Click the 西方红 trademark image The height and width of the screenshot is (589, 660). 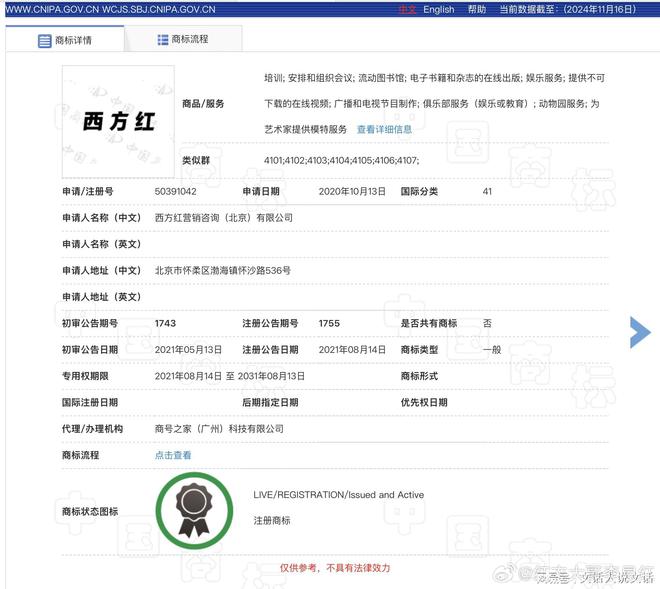[x=118, y=122]
